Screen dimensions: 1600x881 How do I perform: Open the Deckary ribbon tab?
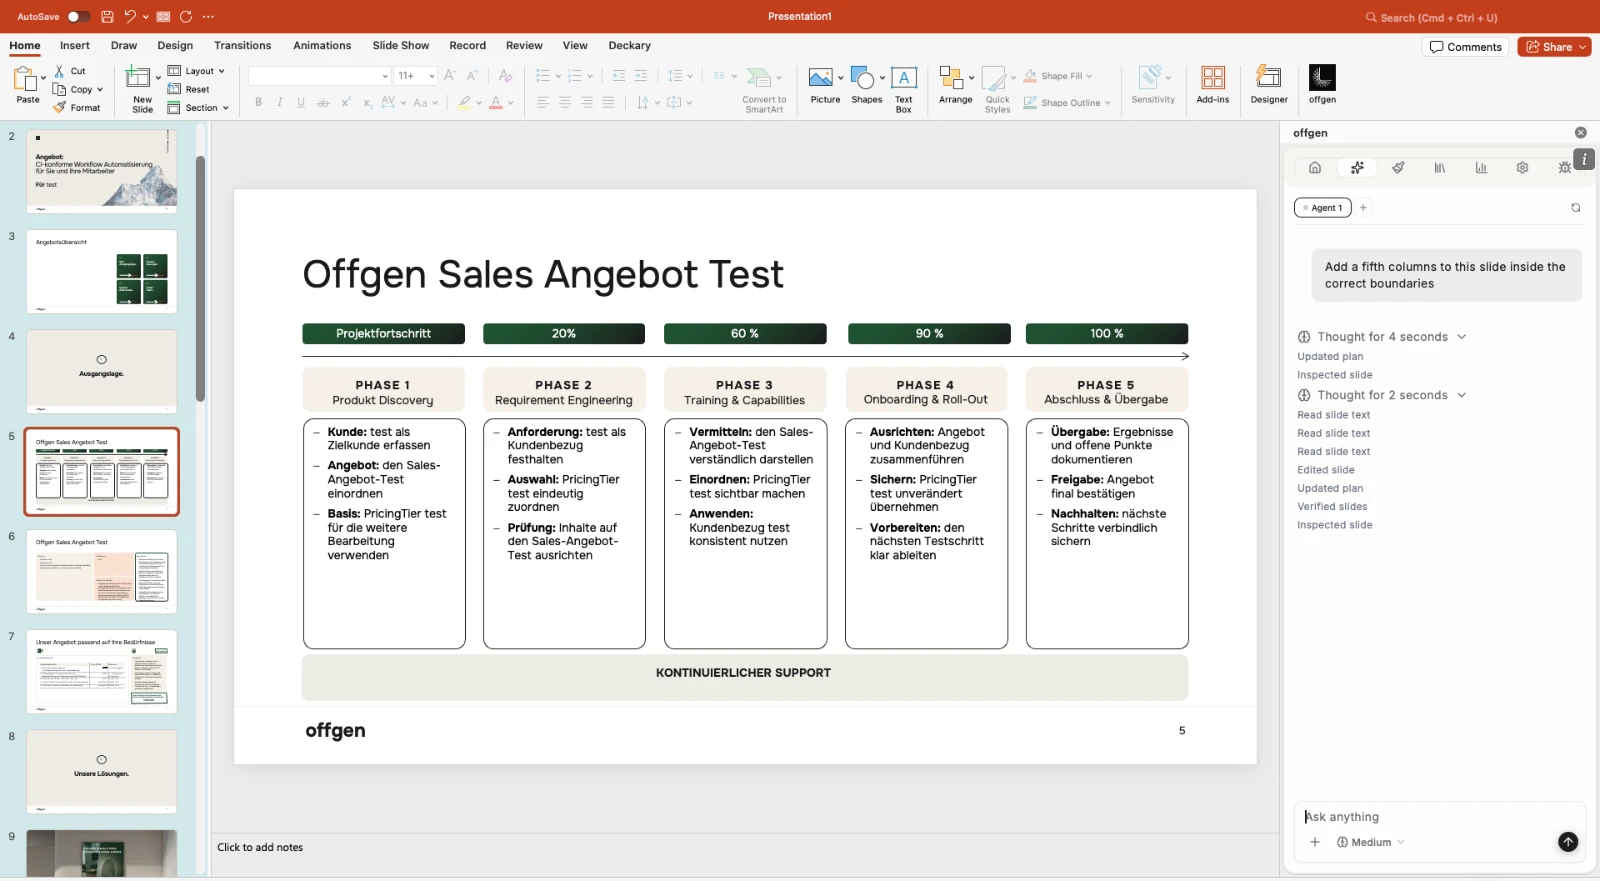tap(629, 46)
